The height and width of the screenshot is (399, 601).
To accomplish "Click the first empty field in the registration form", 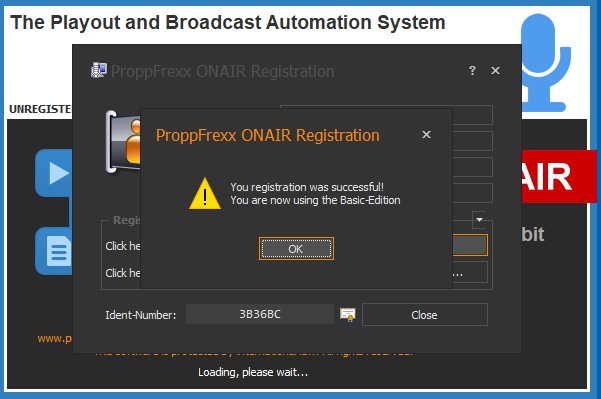I will [x=473, y=115].
